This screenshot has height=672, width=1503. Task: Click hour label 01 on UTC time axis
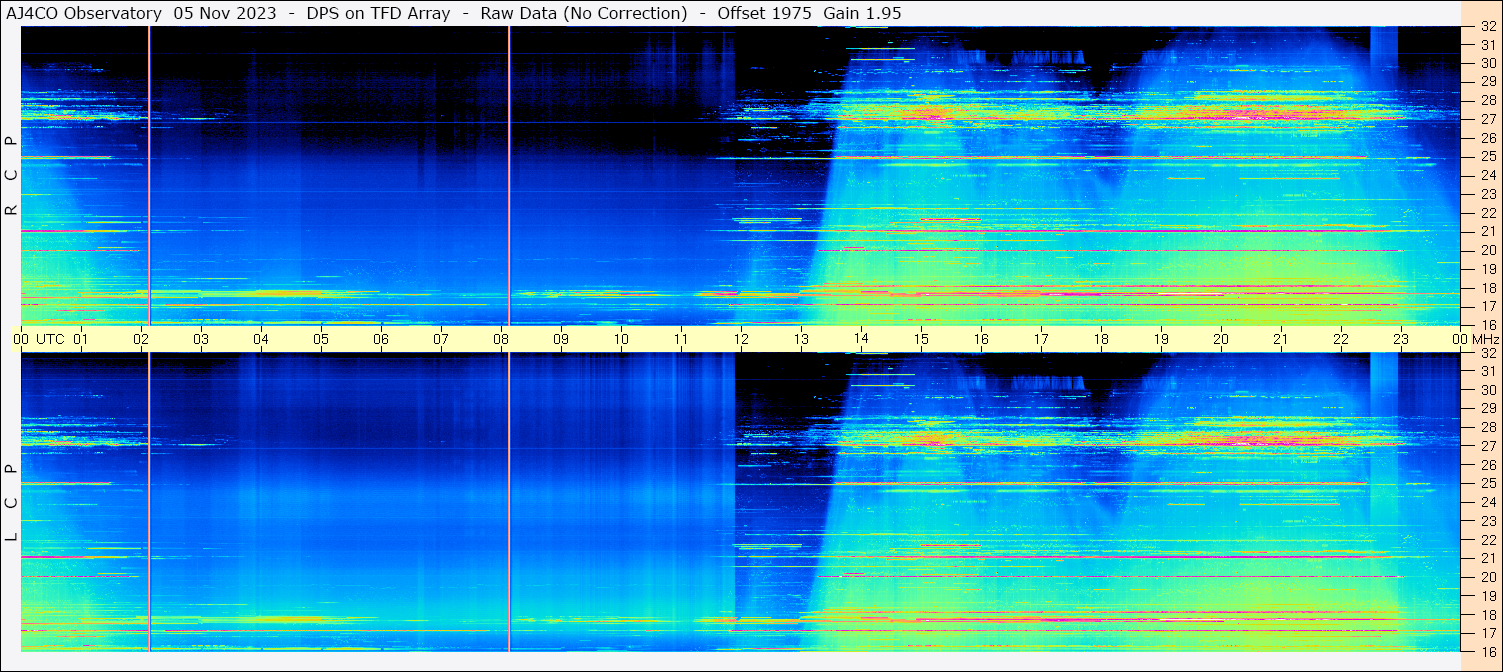[81, 339]
